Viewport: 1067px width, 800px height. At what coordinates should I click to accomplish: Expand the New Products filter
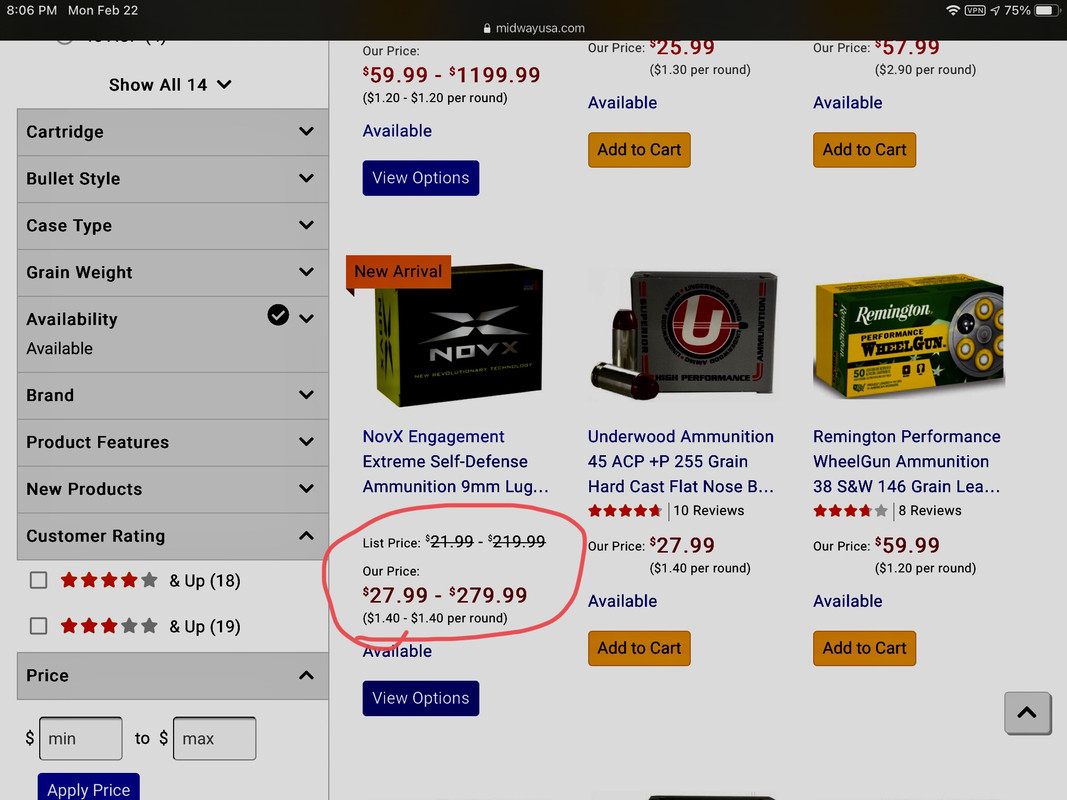[x=173, y=489]
